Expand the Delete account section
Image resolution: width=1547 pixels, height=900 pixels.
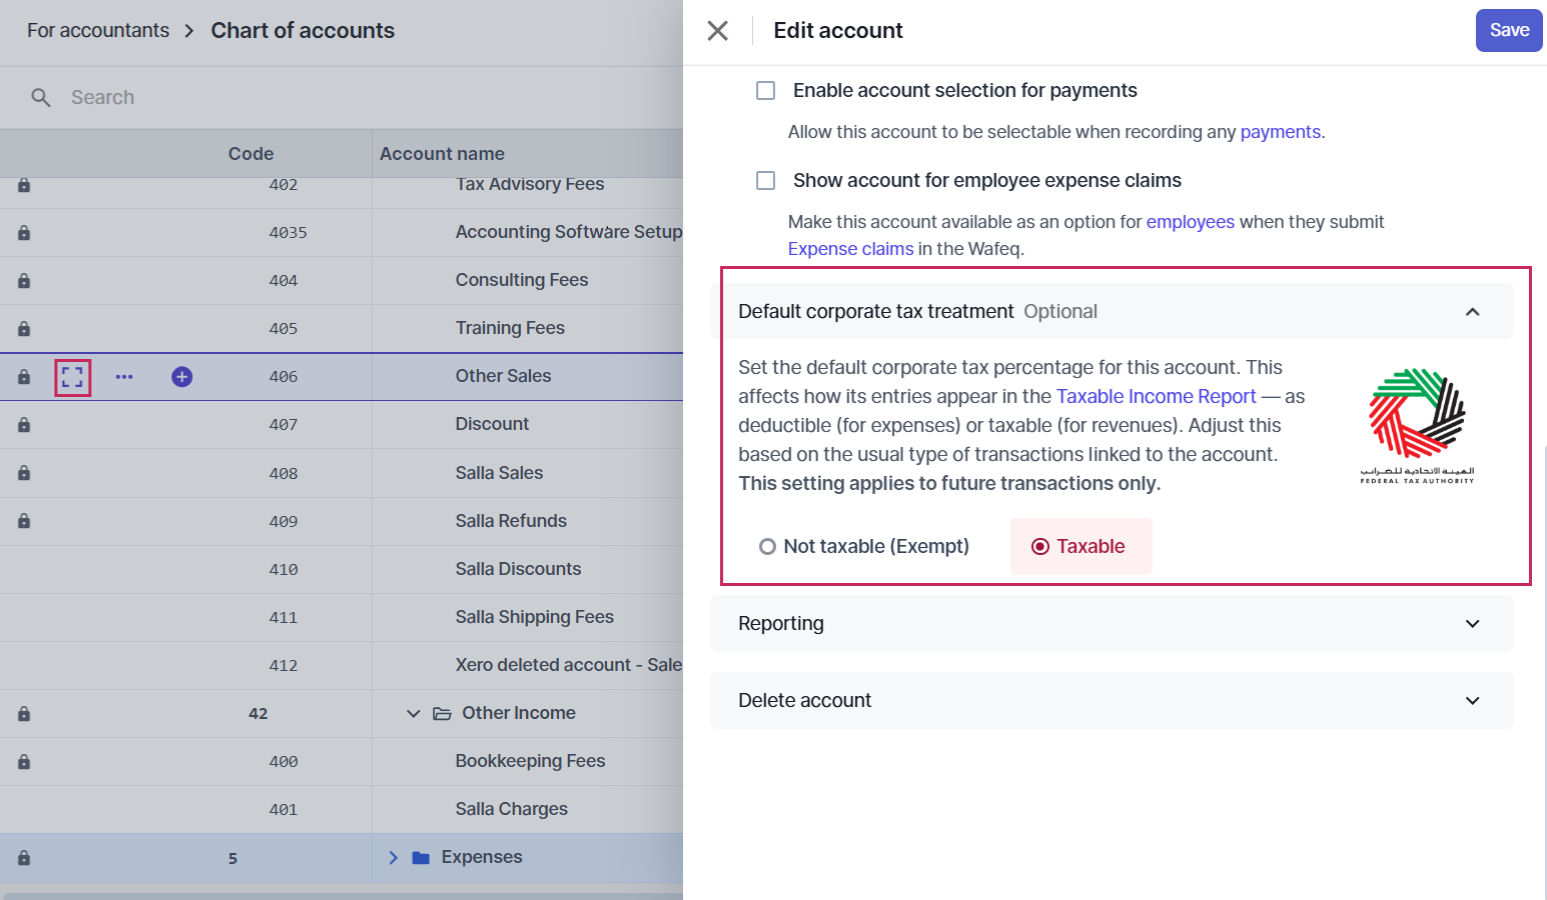[1111, 701]
